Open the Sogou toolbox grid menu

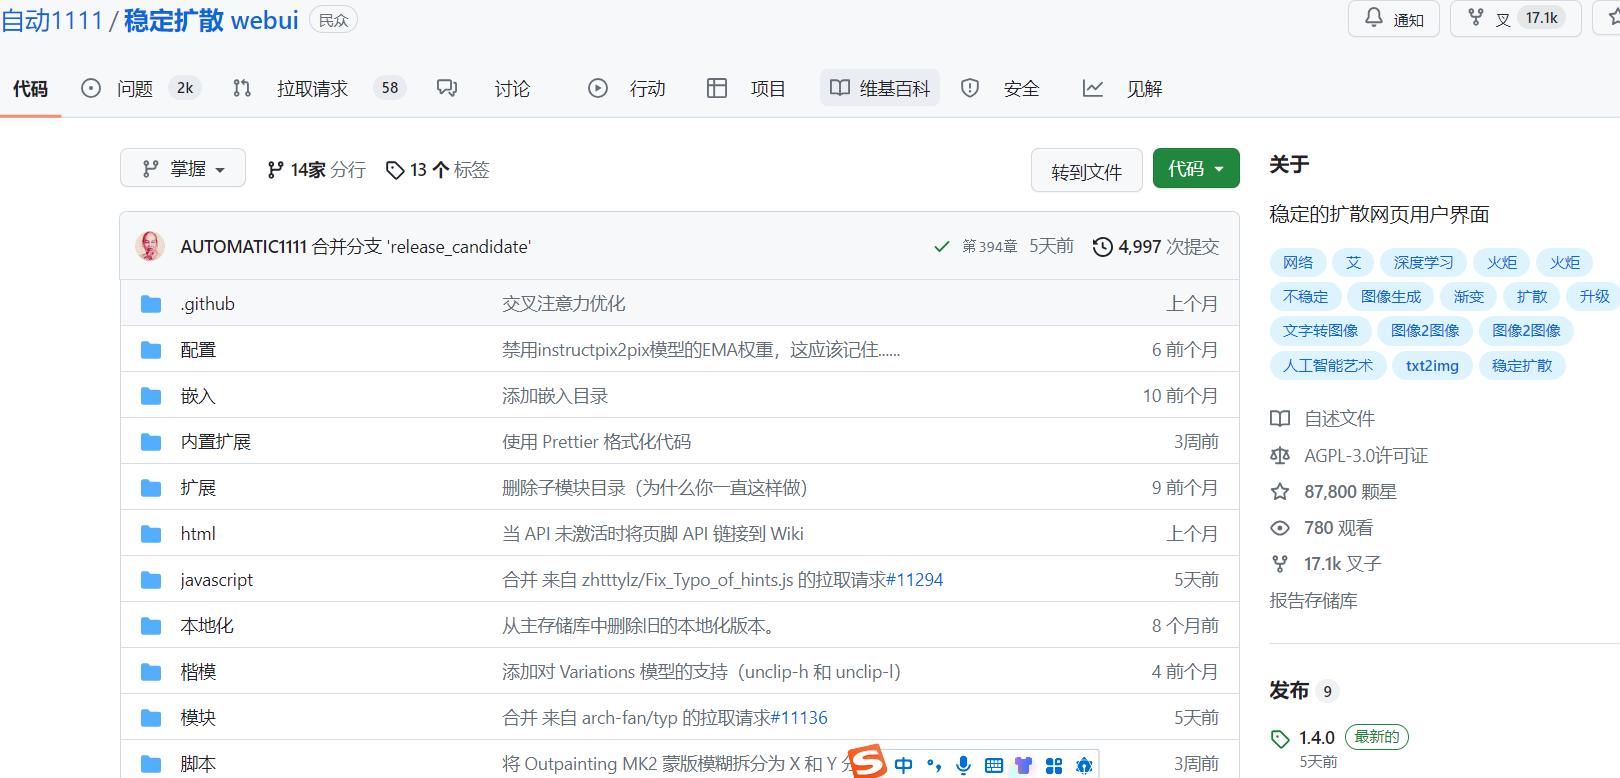(x=1054, y=765)
